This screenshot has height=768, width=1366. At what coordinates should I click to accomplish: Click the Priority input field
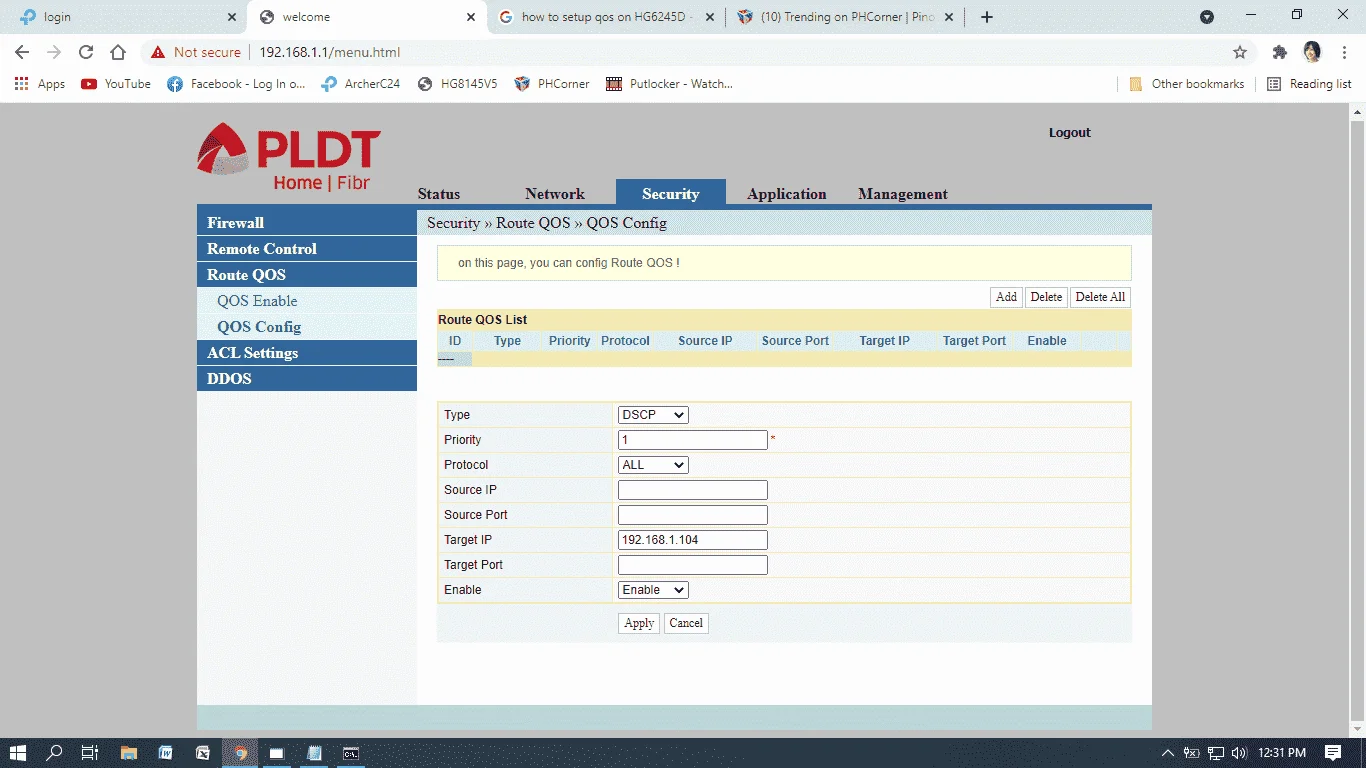(693, 440)
